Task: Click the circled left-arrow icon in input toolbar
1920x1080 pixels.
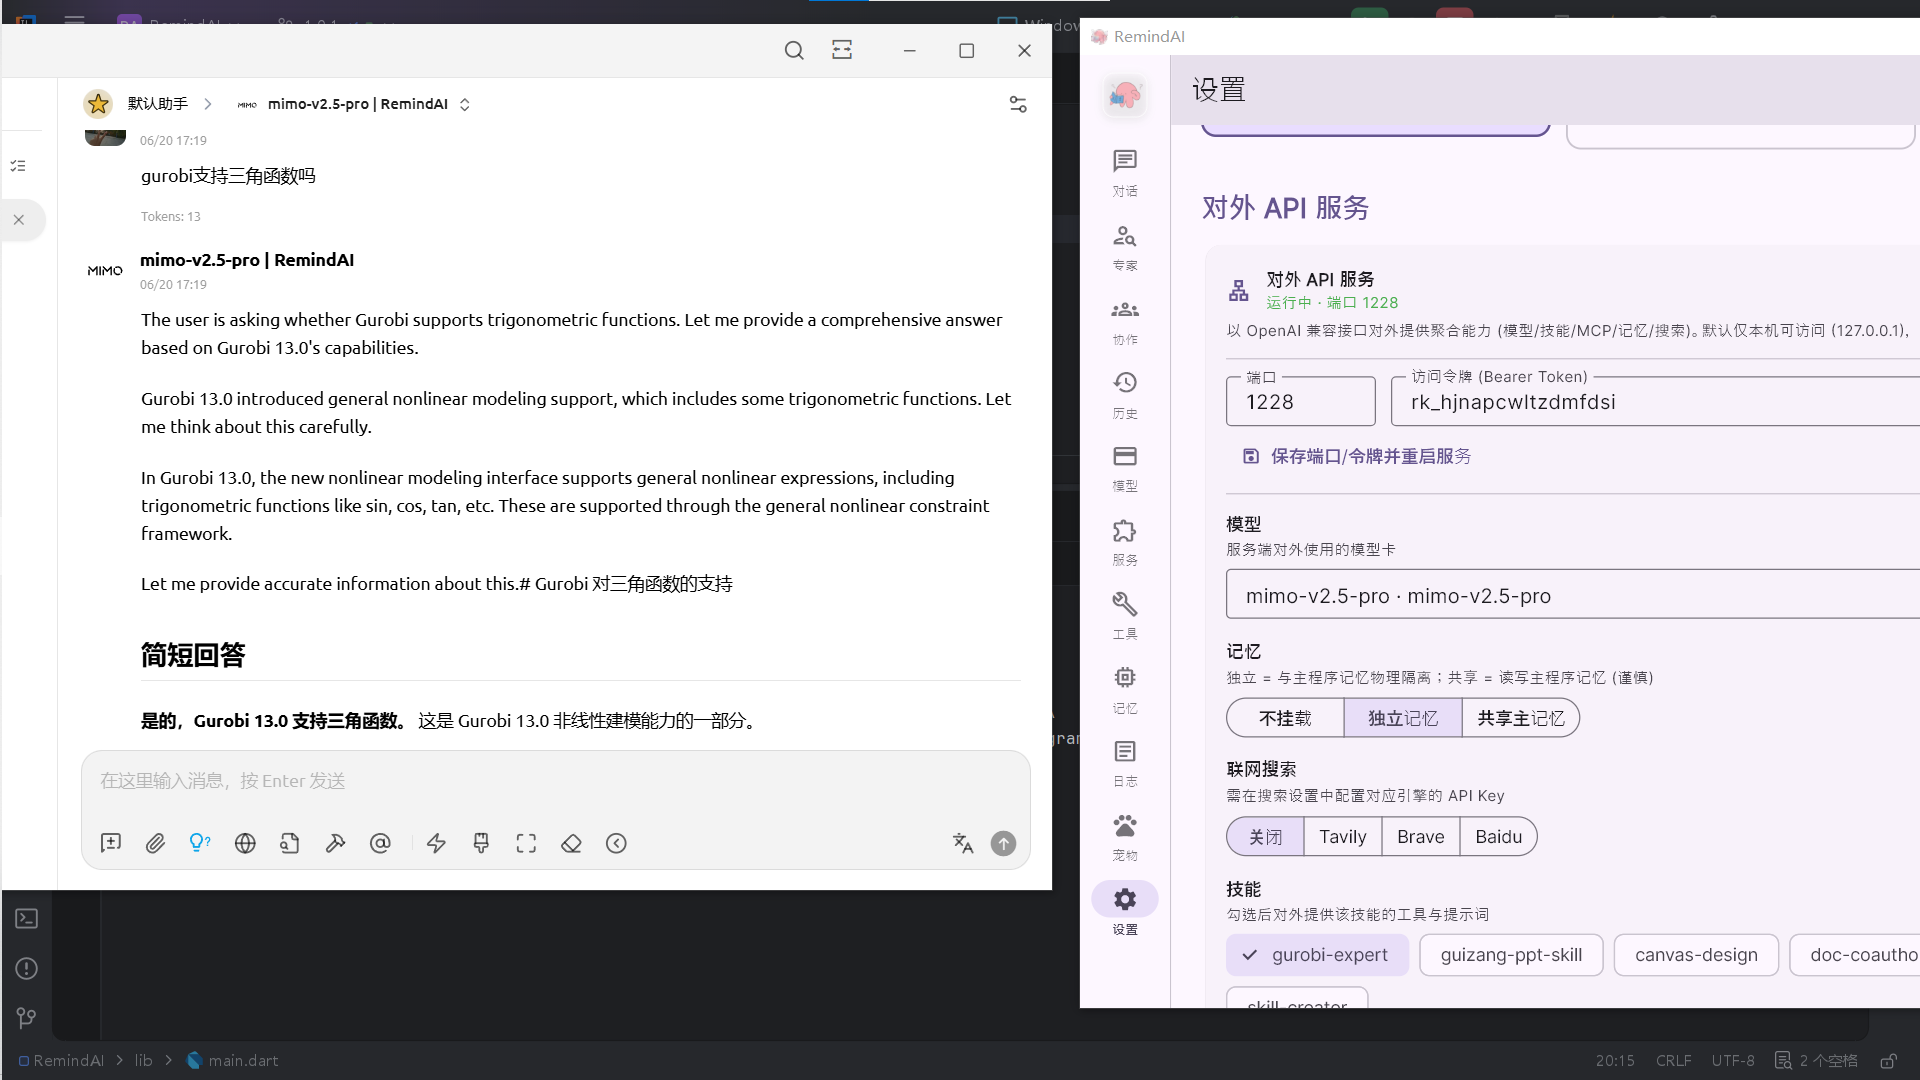Action: pyautogui.click(x=616, y=843)
